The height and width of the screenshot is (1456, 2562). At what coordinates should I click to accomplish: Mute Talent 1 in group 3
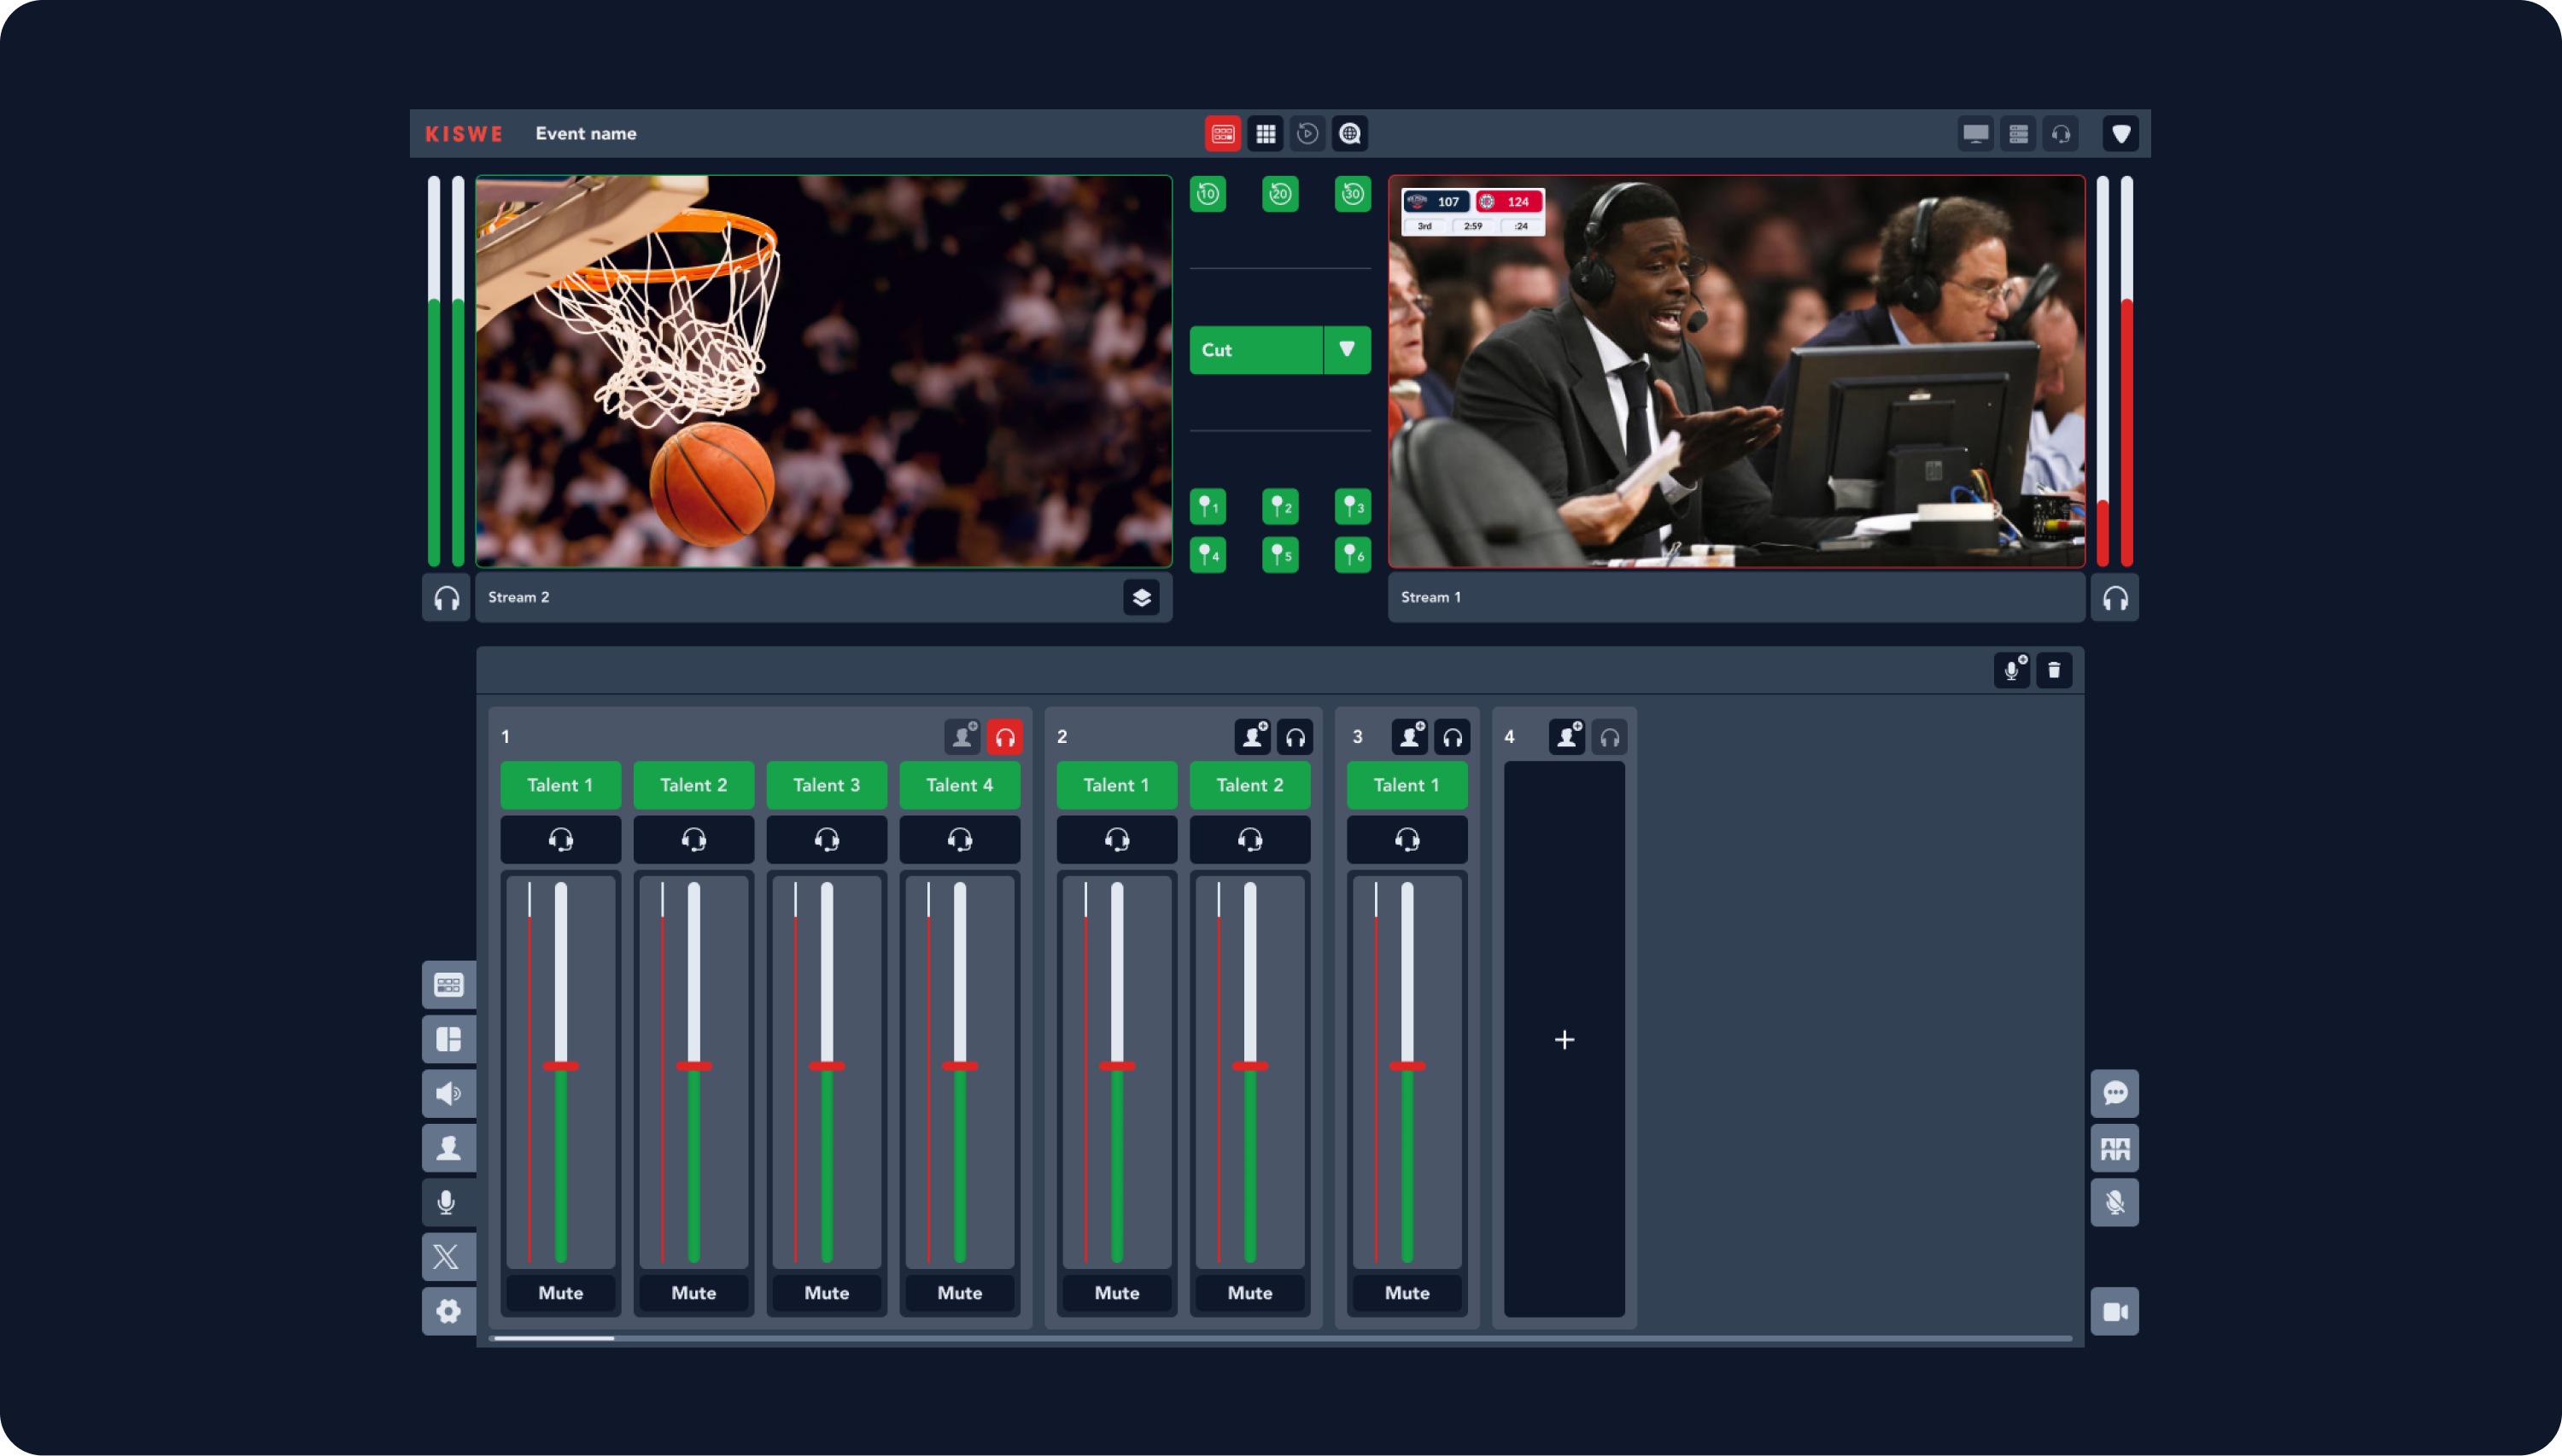pos(1407,1294)
